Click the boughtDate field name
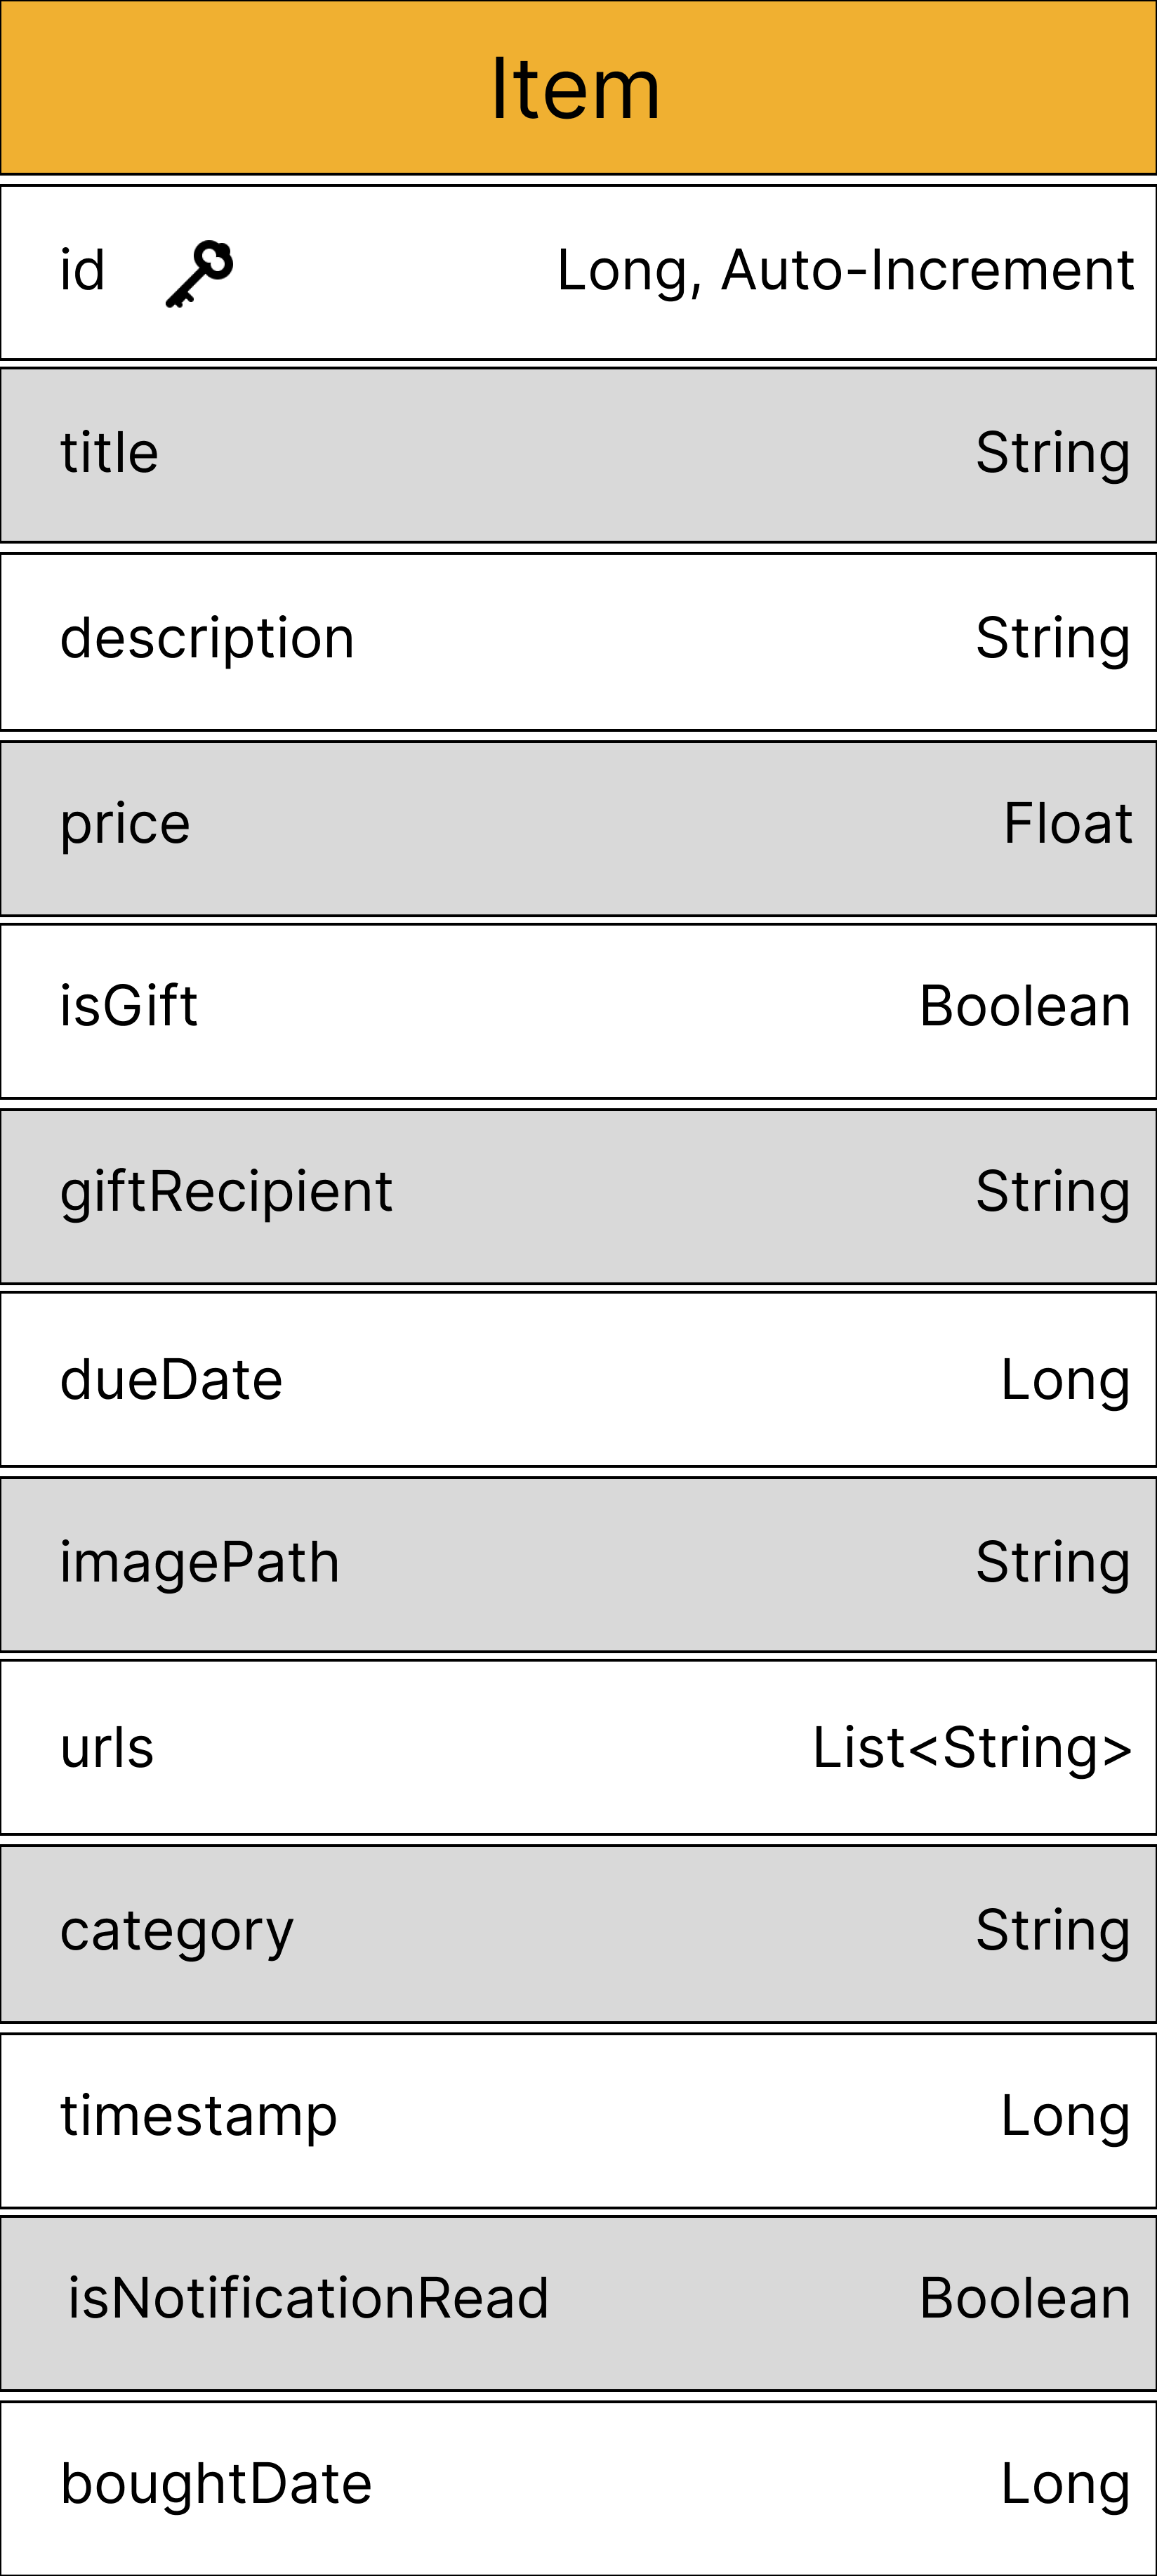The height and width of the screenshot is (2576, 1157). (216, 2484)
